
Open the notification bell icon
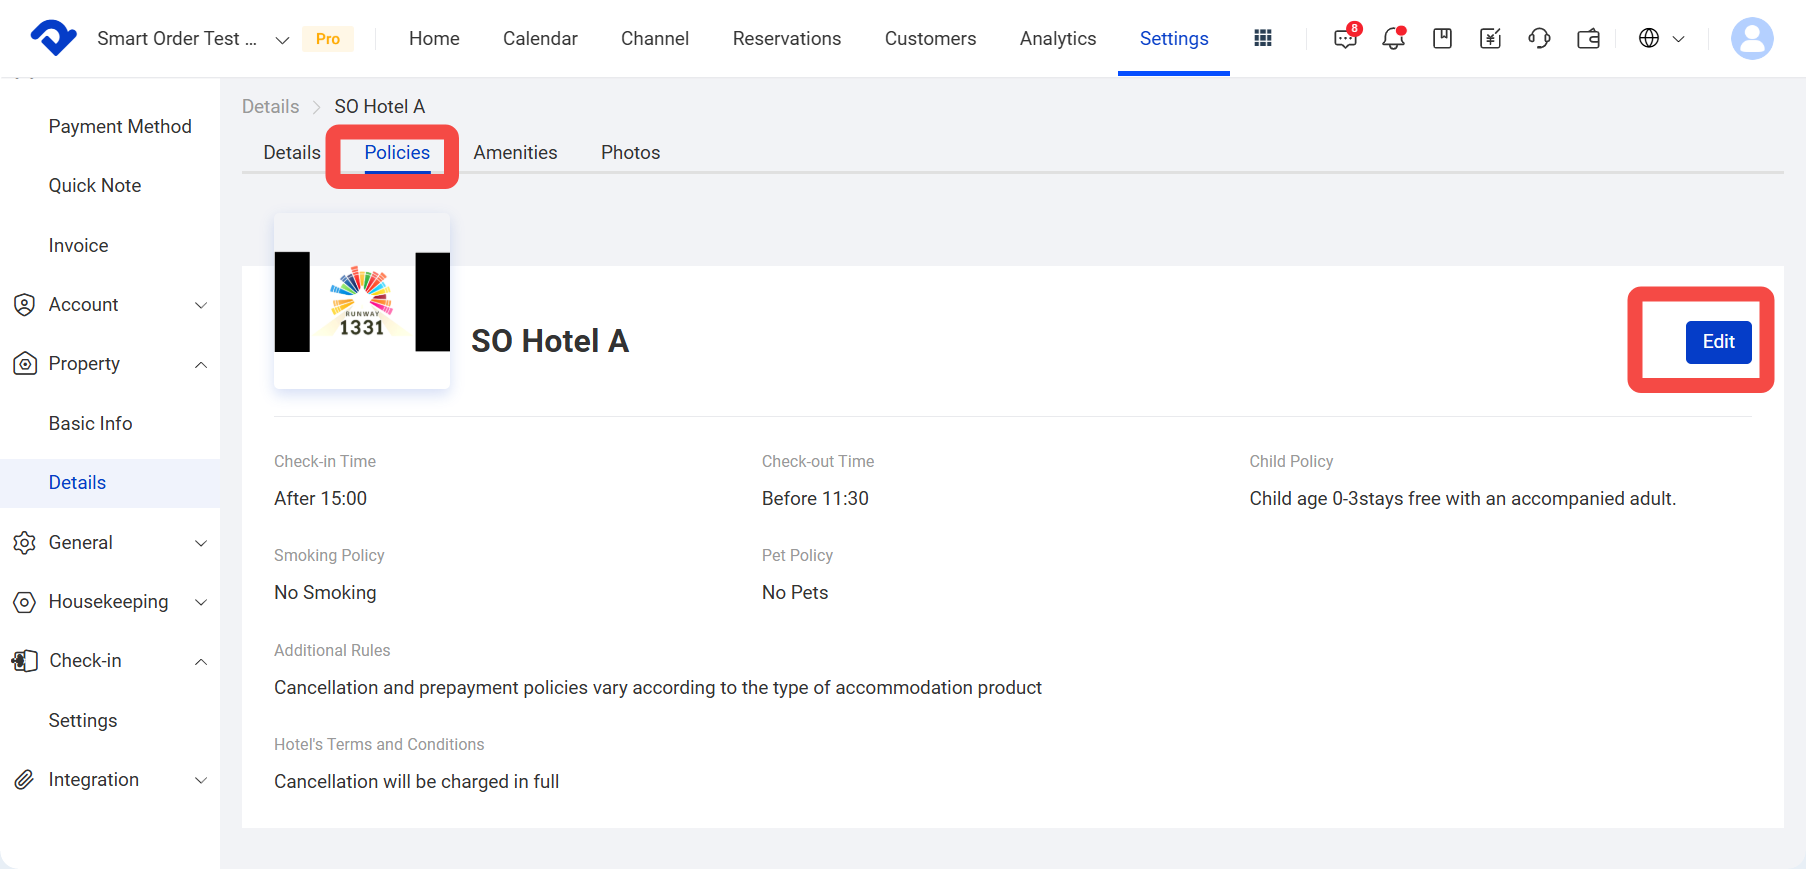point(1393,38)
